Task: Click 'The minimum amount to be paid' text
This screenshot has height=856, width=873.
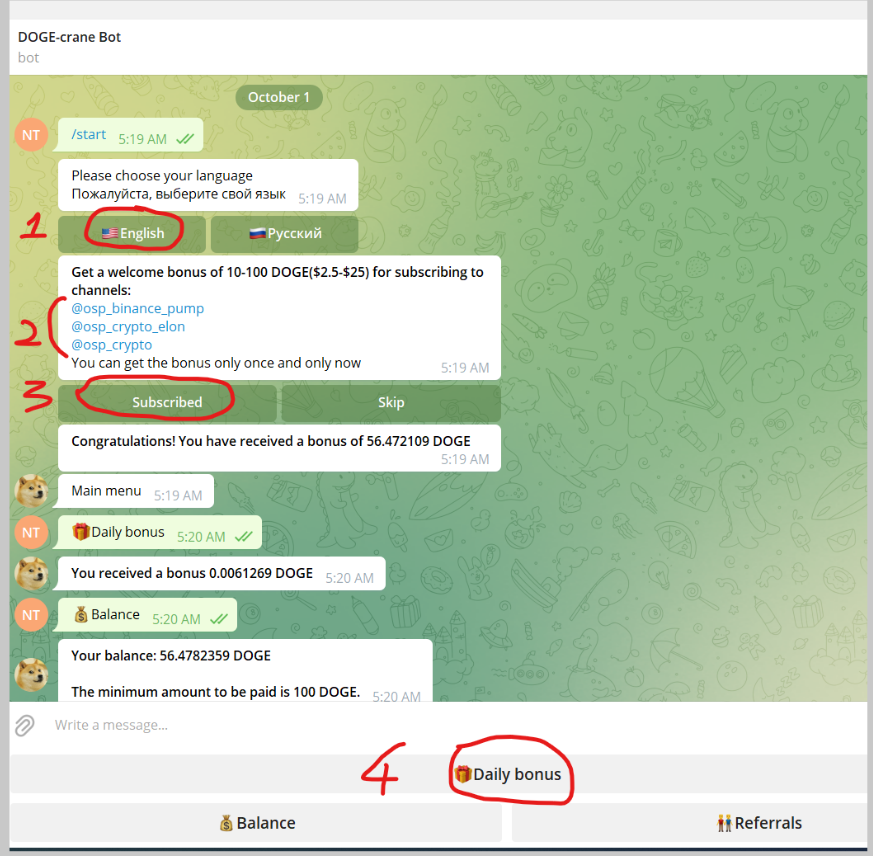Action: [x=215, y=692]
